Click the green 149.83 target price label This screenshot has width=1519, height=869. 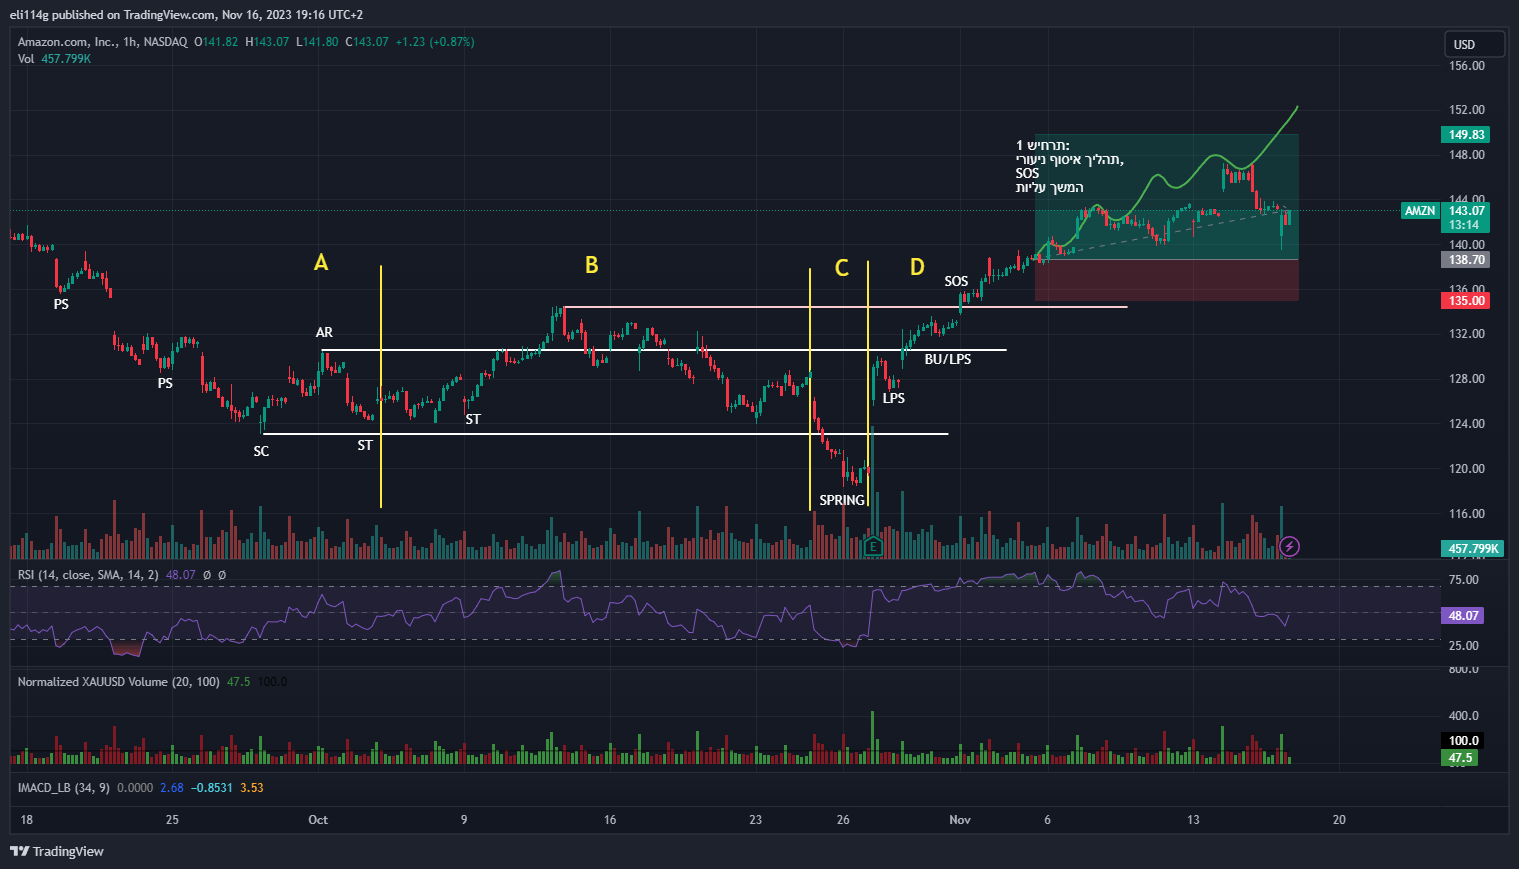pos(1467,135)
